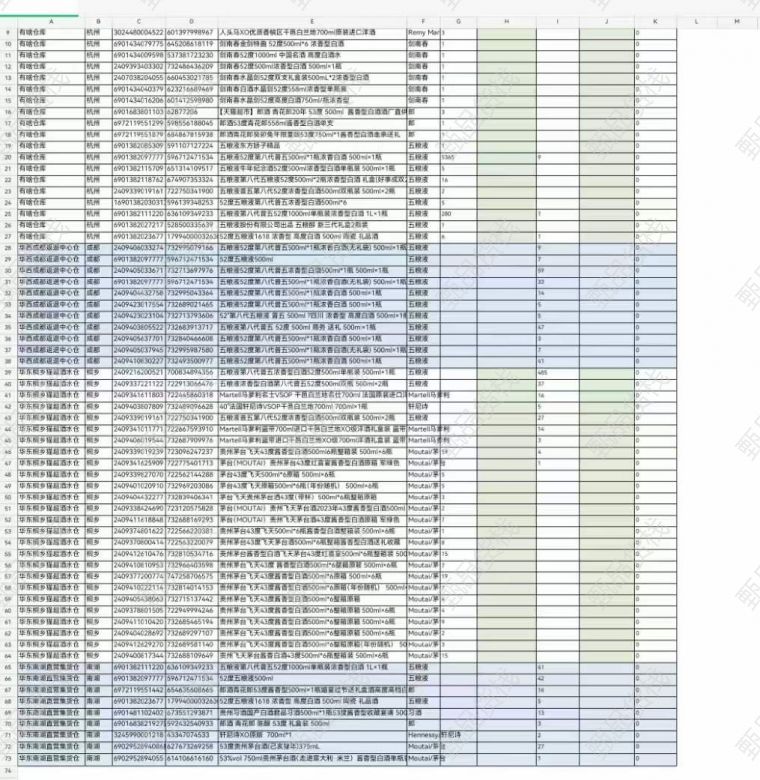Click the 'Remy Mar' brand cell
Screen dimensions: 760x780
pos(423,32)
